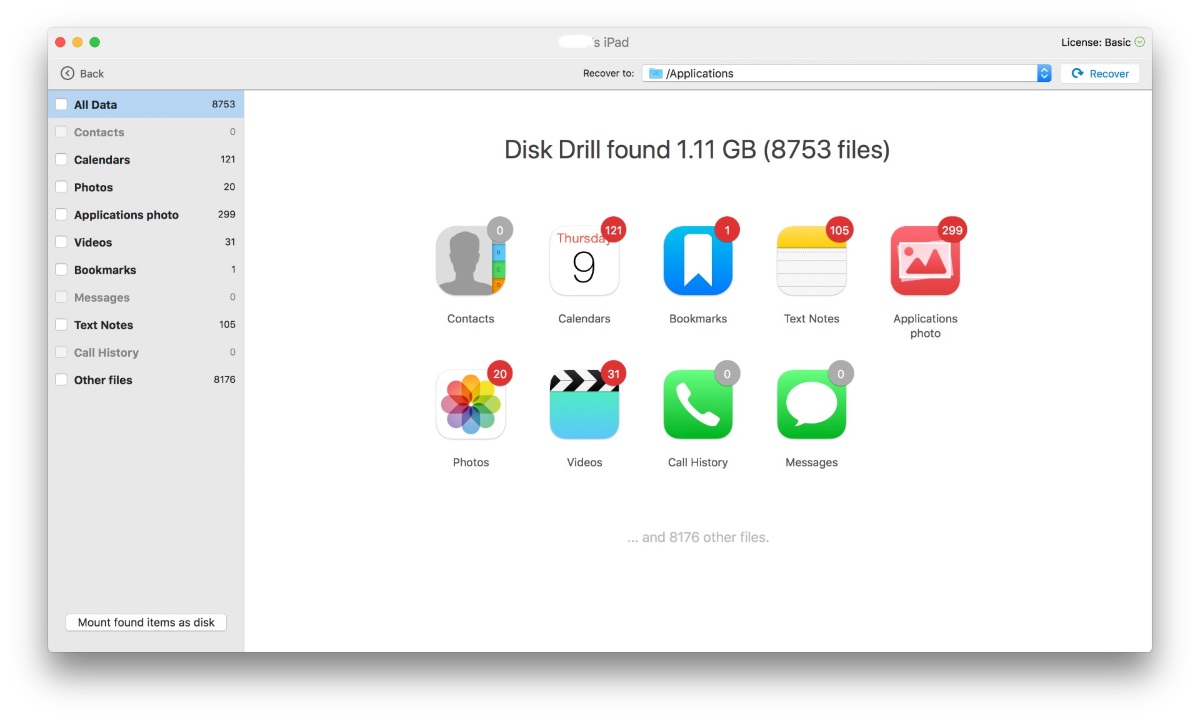Select All Data row in sidebar

[146, 104]
